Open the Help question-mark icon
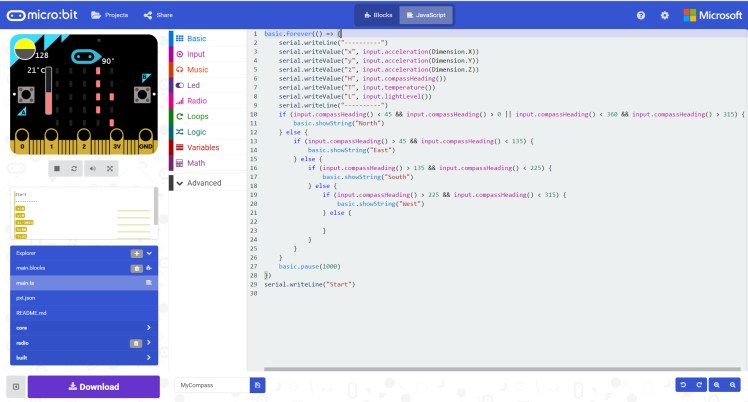 (641, 15)
